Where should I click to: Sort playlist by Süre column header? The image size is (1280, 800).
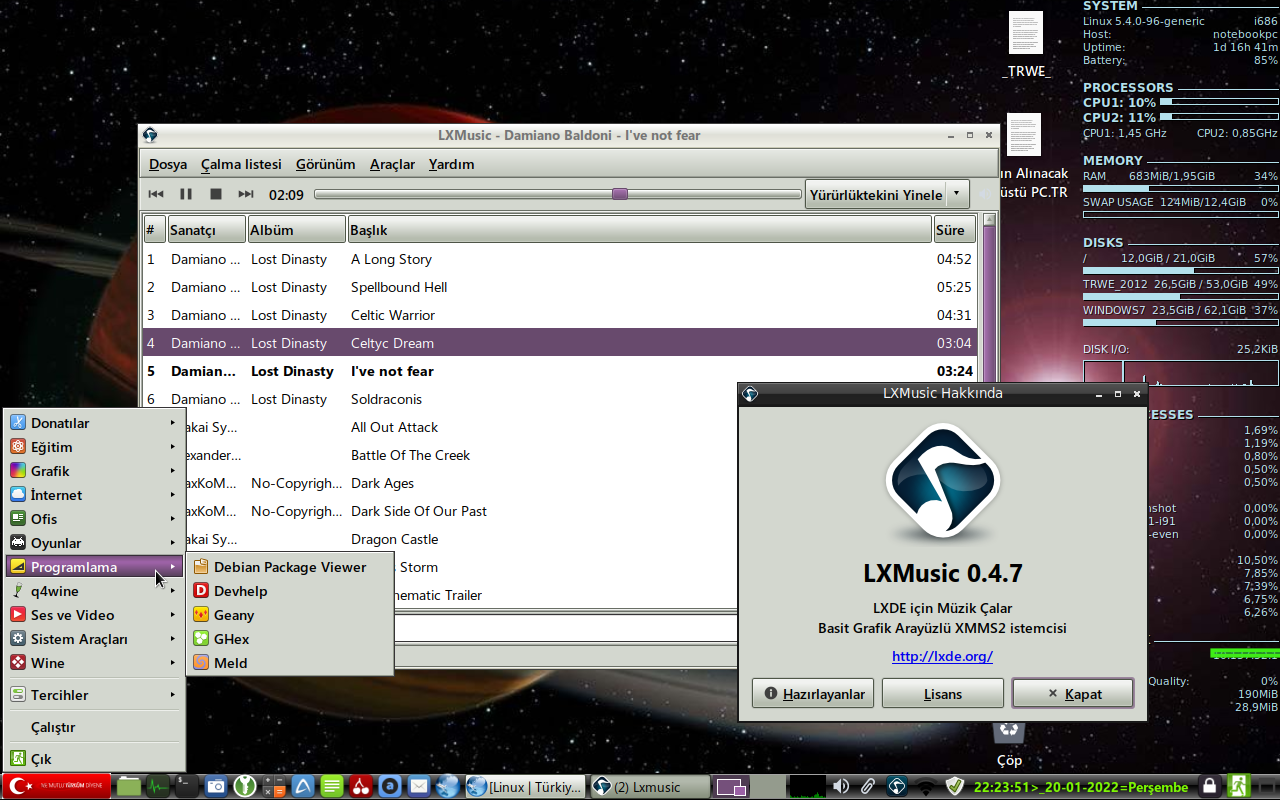pos(956,230)
